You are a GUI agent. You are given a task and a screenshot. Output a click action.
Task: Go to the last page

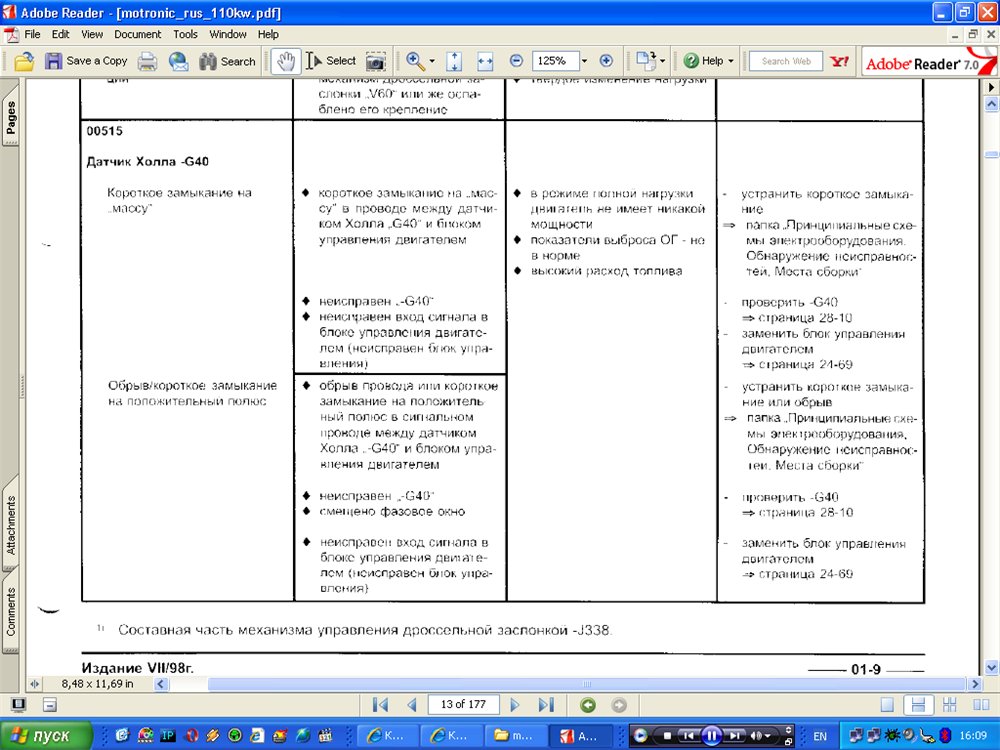pyautogui.click(x=546, y=705)
